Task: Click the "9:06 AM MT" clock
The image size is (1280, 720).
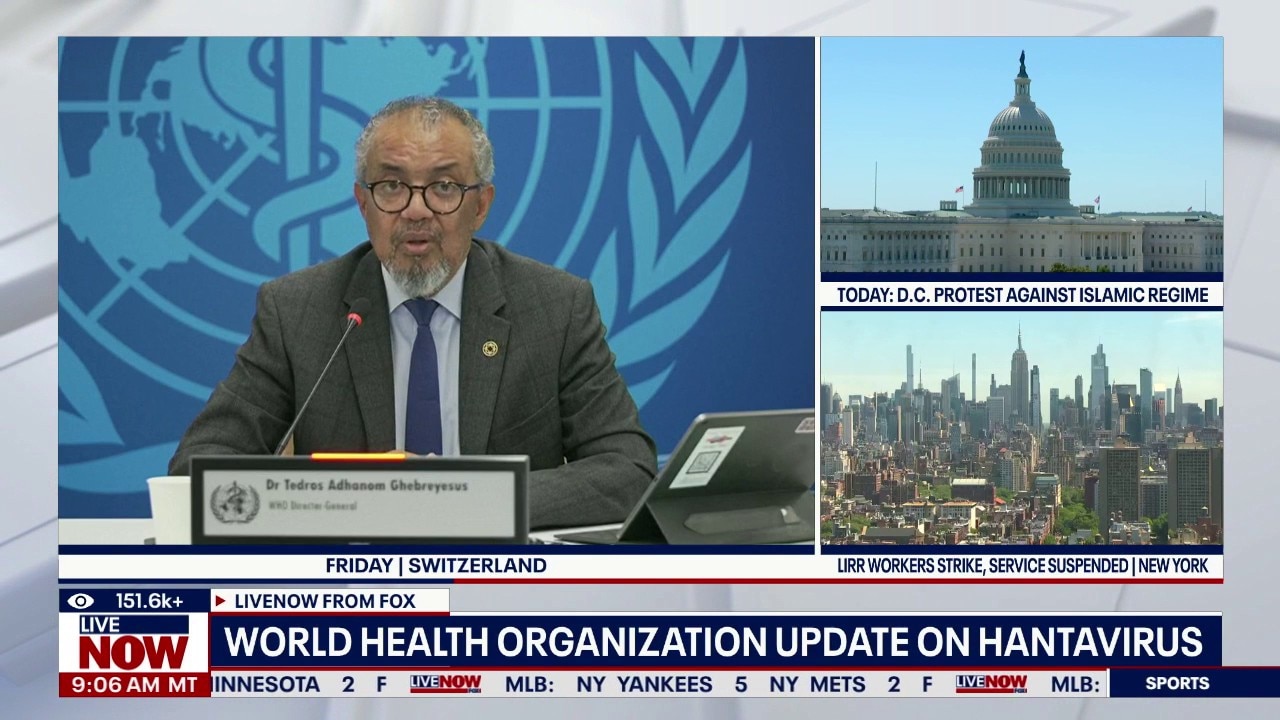Action: (x=134, y=685)
